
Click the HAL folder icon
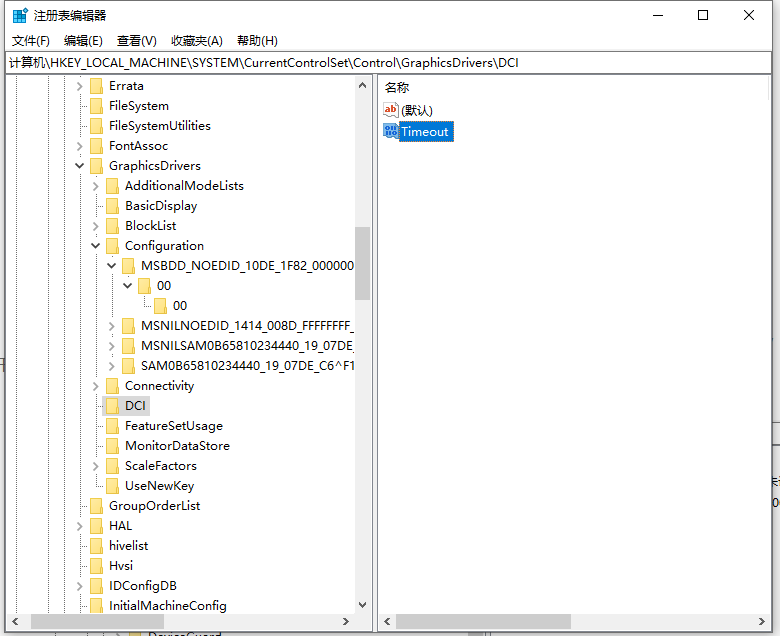click(x=96, y=526)
